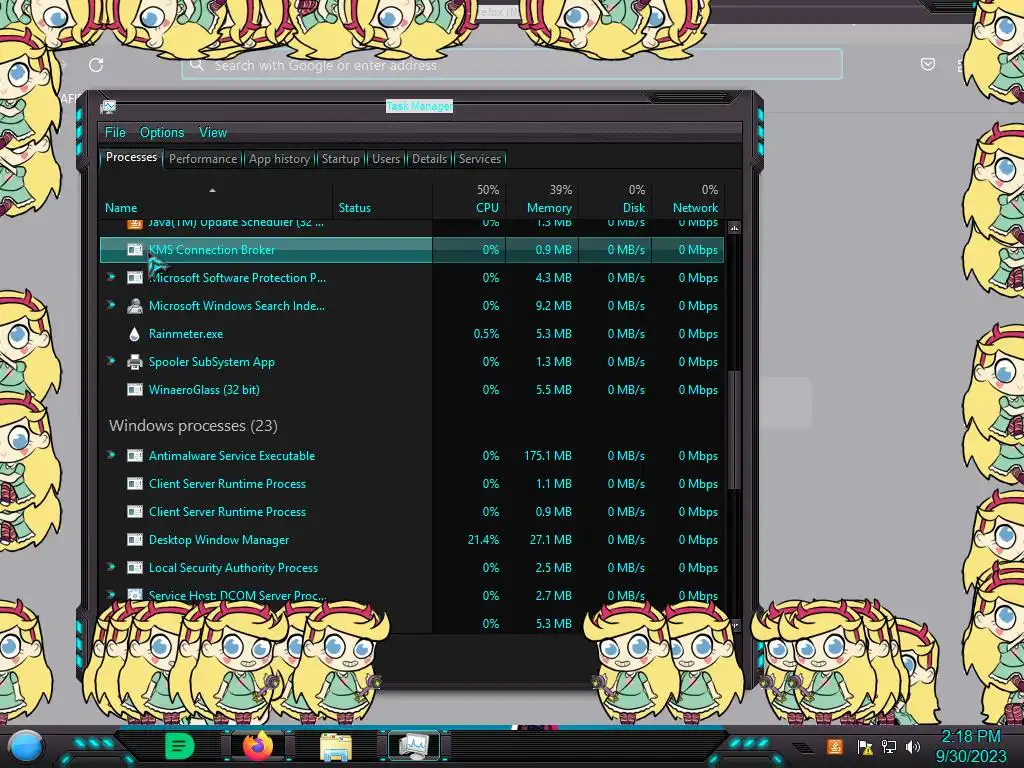
Task: Click the process list scroll down arrow
Action: coord(734,625)
